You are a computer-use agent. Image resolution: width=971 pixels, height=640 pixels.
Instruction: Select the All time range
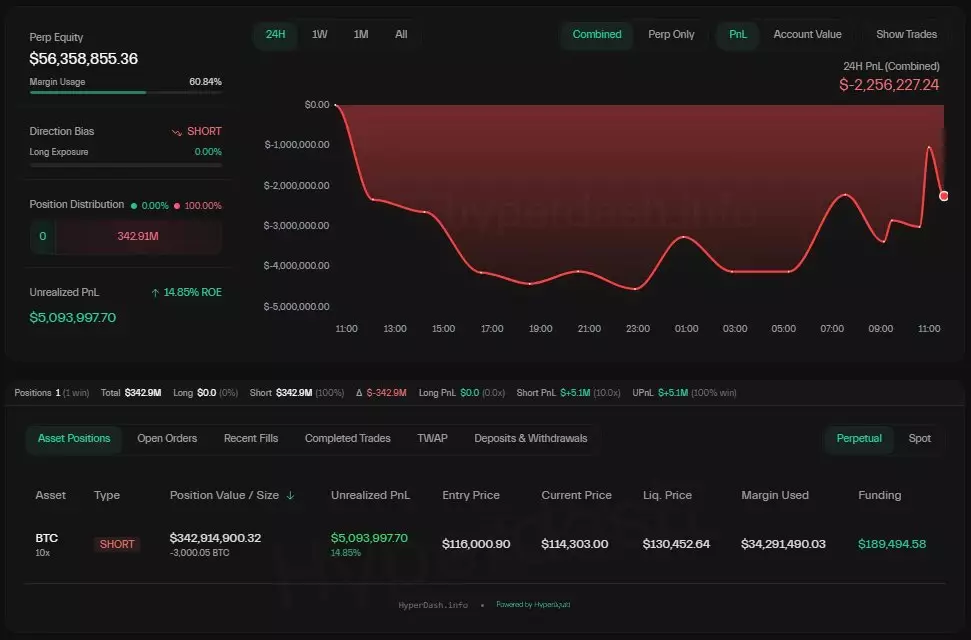pos(401,34)
